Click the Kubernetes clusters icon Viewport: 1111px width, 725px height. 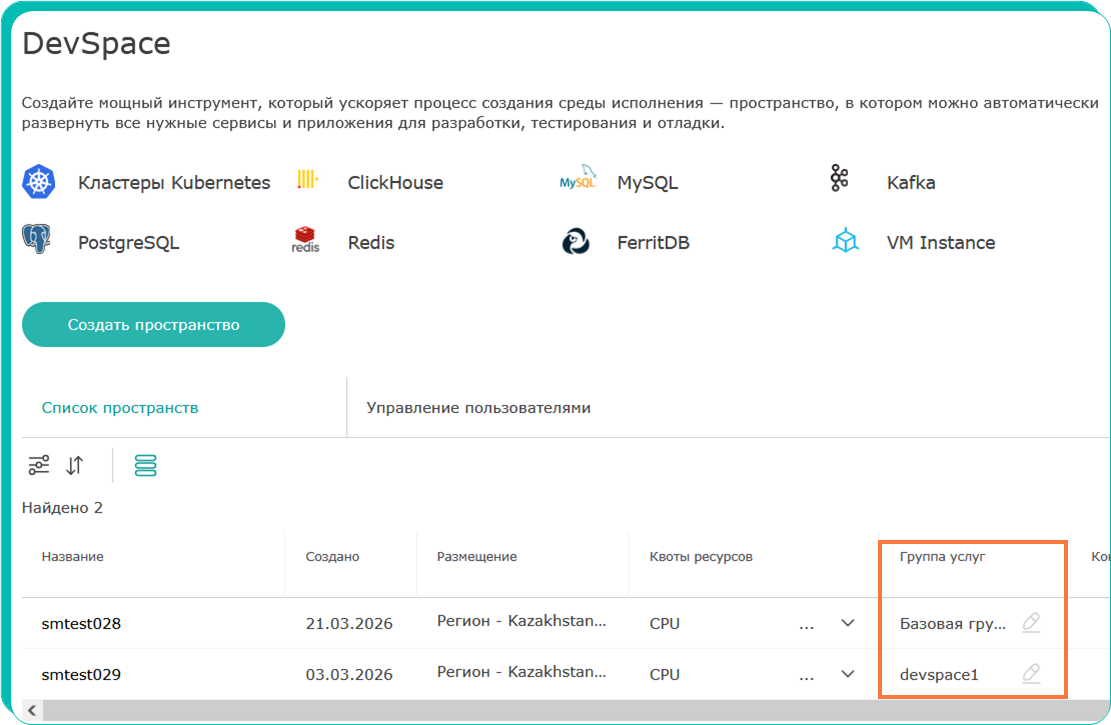[x=38, y=182]
